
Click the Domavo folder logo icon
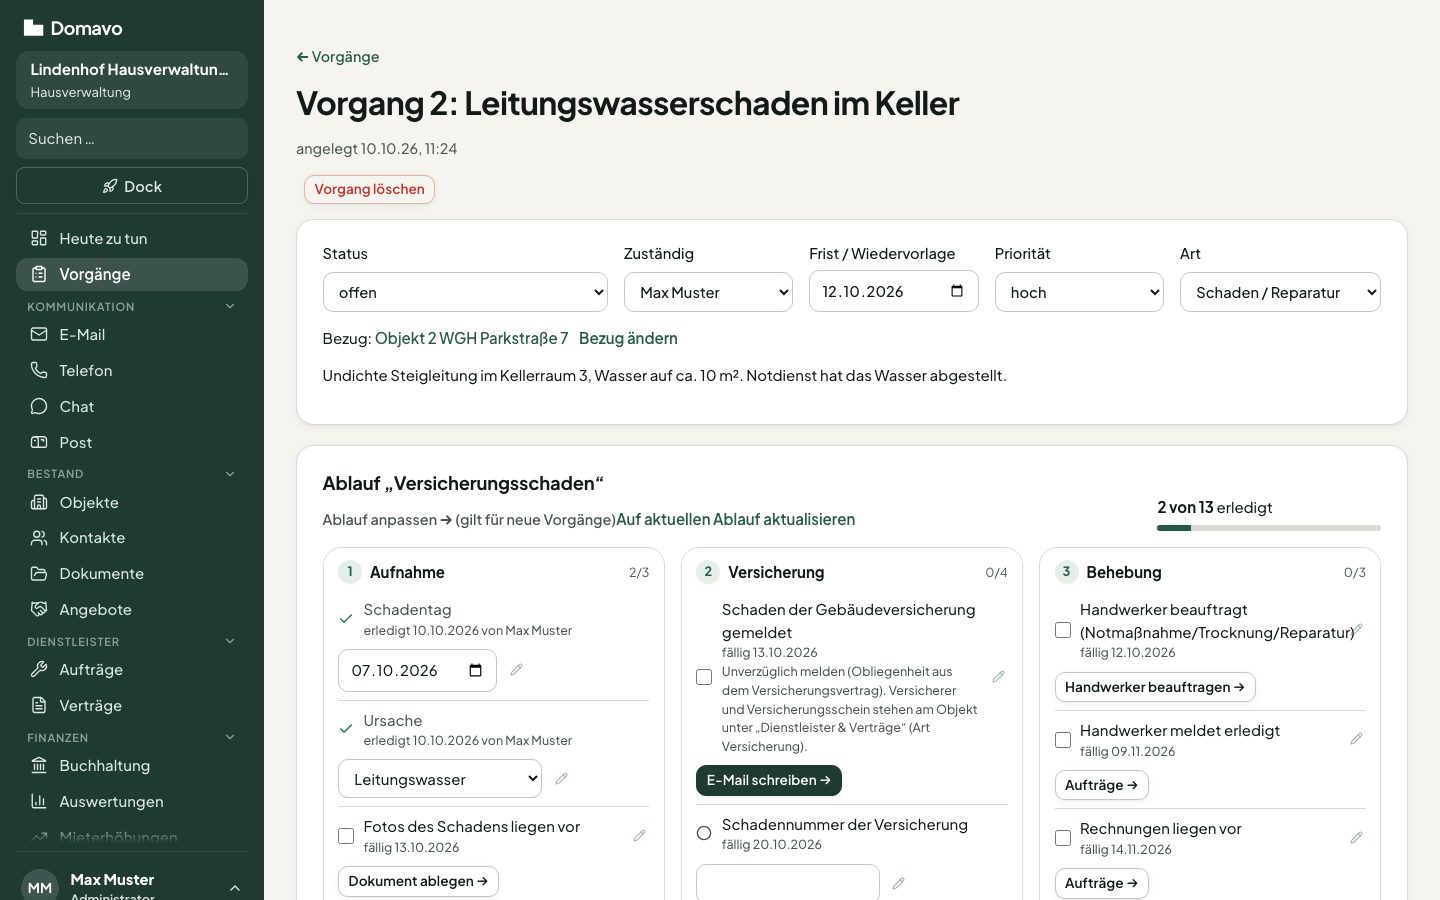tap(33, 28)
